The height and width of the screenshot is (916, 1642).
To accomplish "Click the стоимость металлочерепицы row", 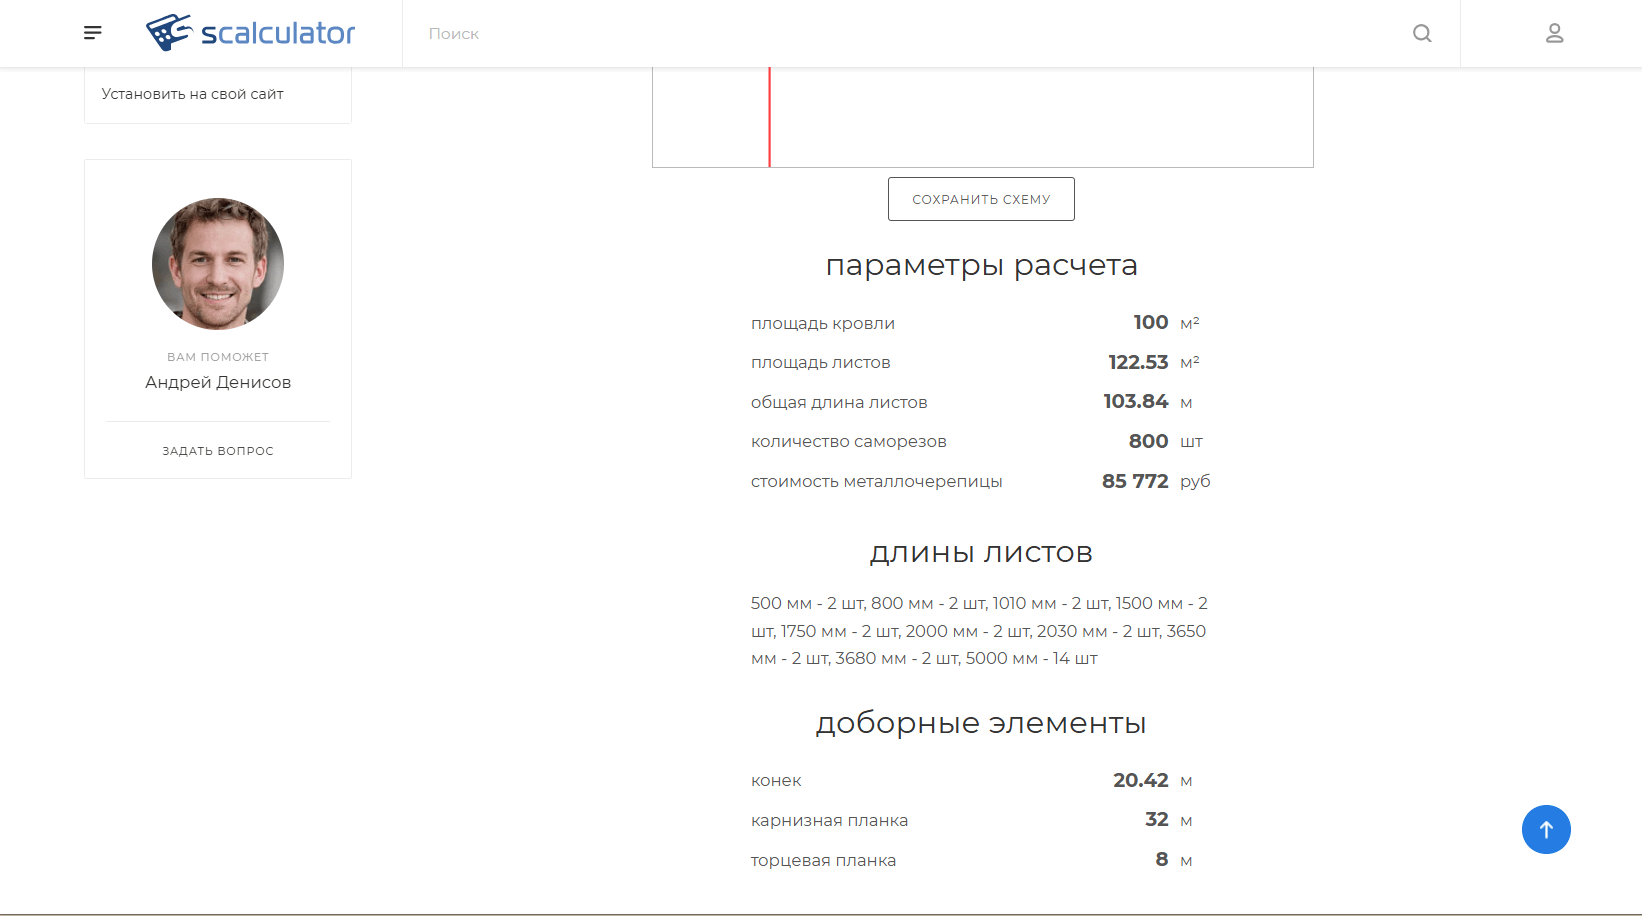I will (x=980, y=481).
